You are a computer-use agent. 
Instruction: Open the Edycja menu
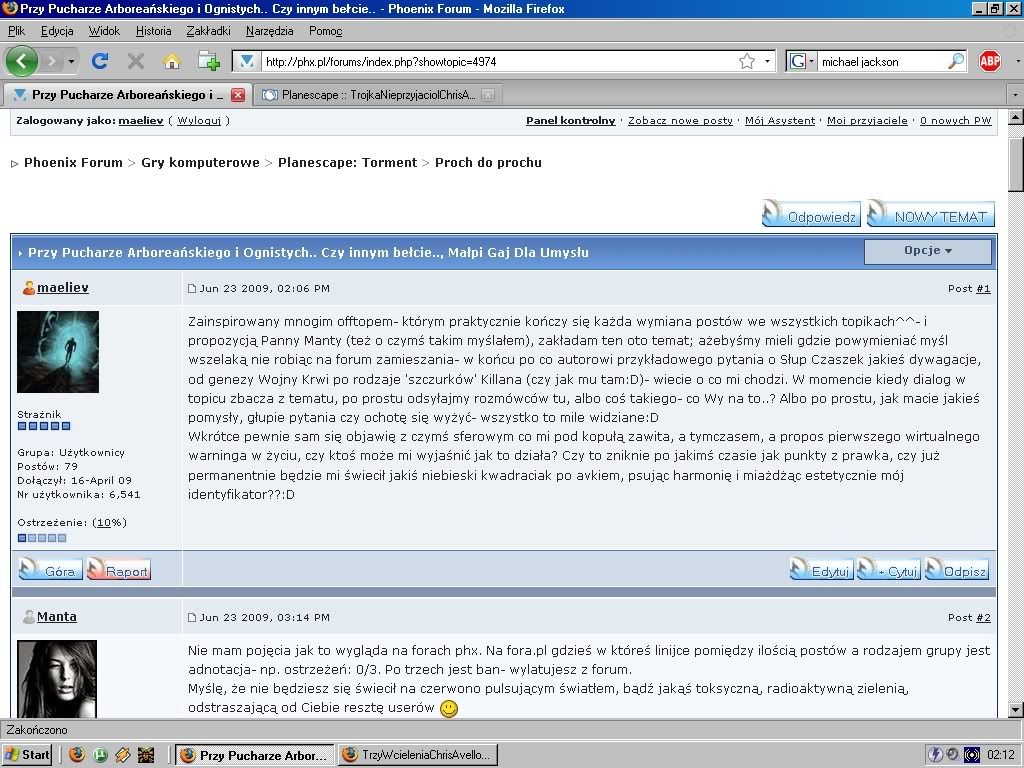click(57, 31)
